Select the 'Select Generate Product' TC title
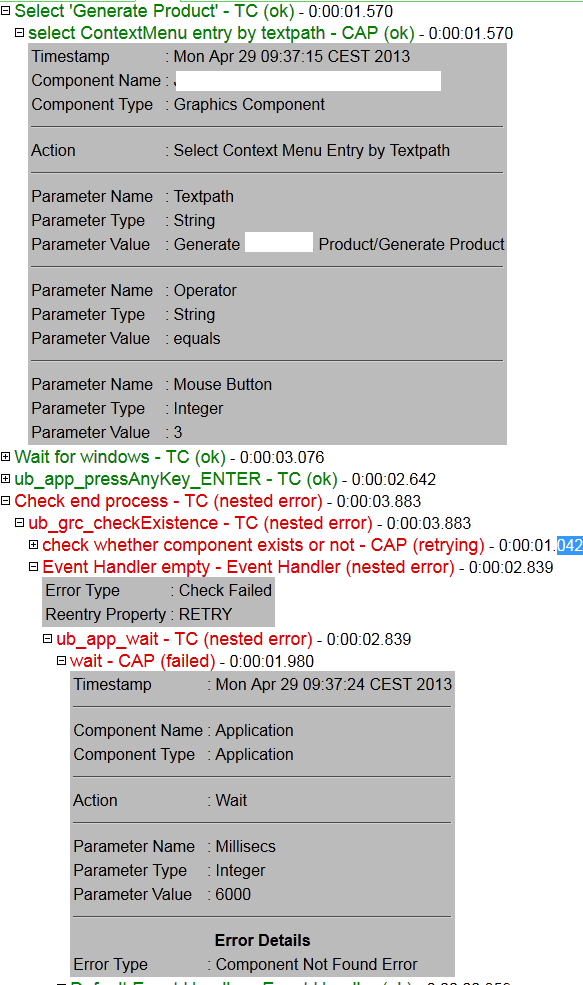This screenshot has width=583, height=985. [x=155, y=11]
